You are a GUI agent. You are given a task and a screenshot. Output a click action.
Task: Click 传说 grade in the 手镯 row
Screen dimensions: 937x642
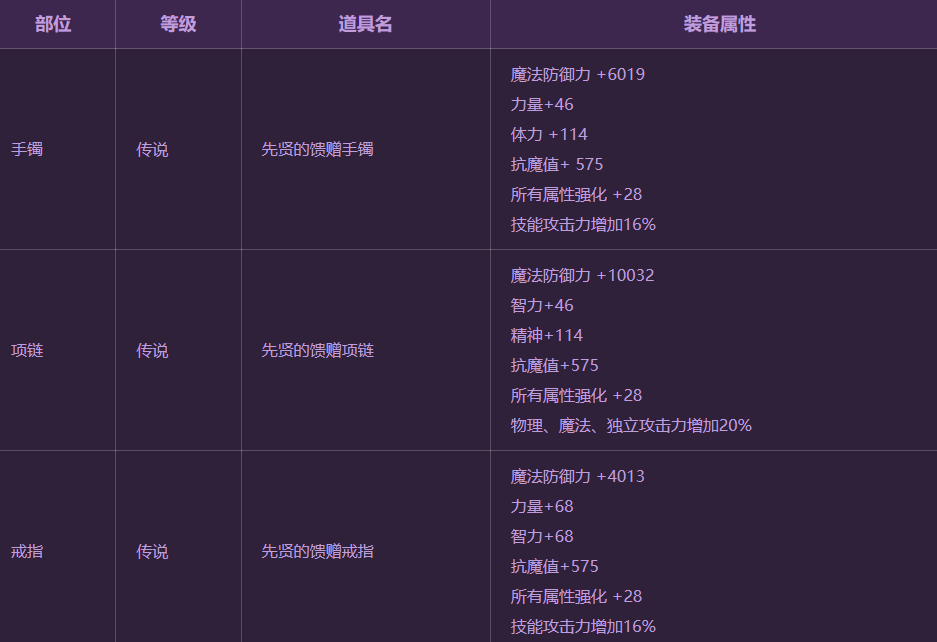pos(152,150)
